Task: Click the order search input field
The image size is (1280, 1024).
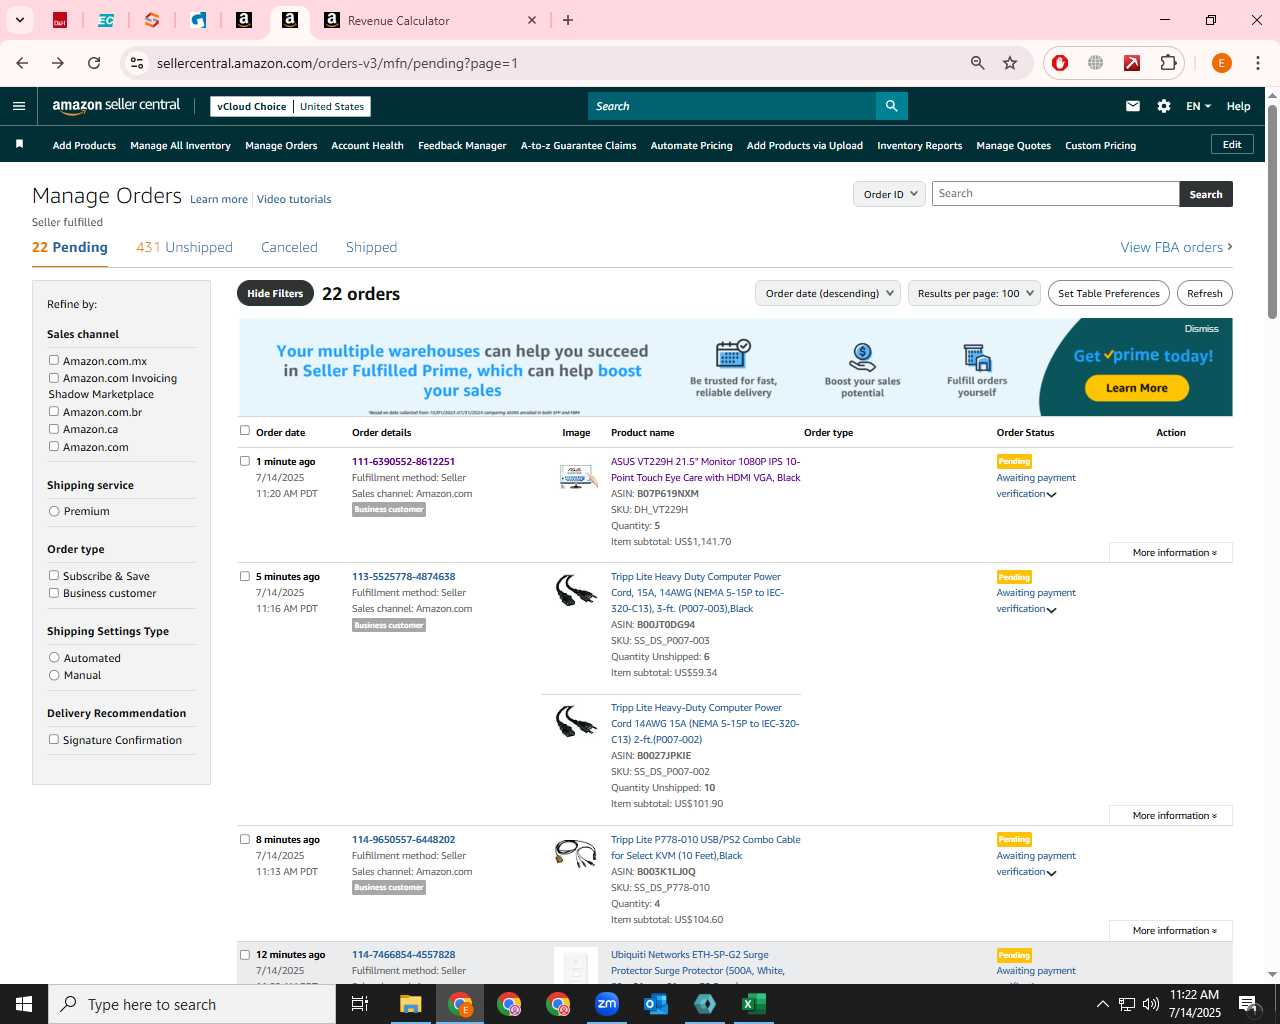Action: [x=1055, y=194]
